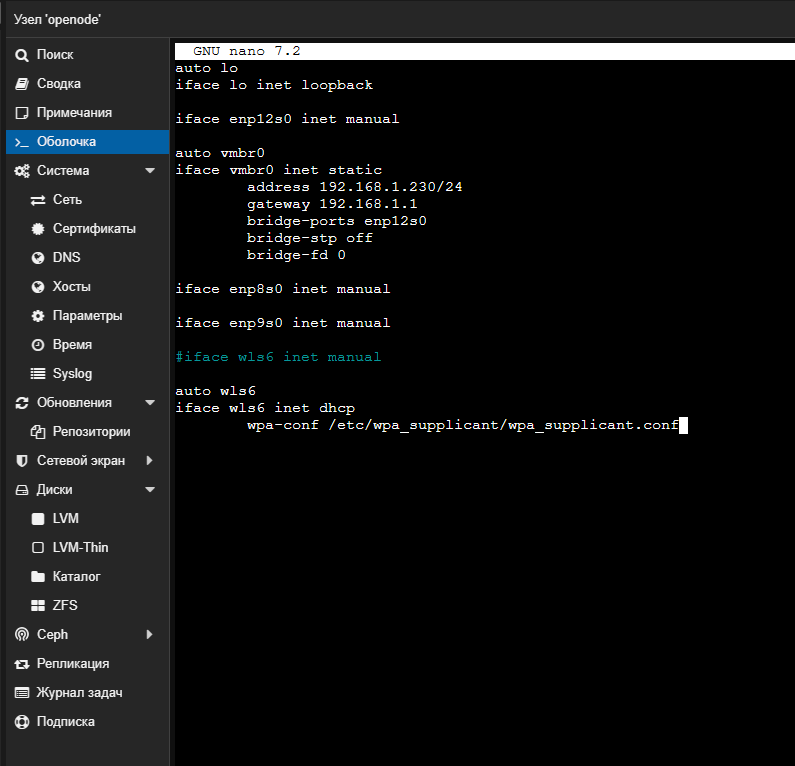795x766 pixels.
Task: Collapse the Система section arrow
Action: tap(150, 171)
